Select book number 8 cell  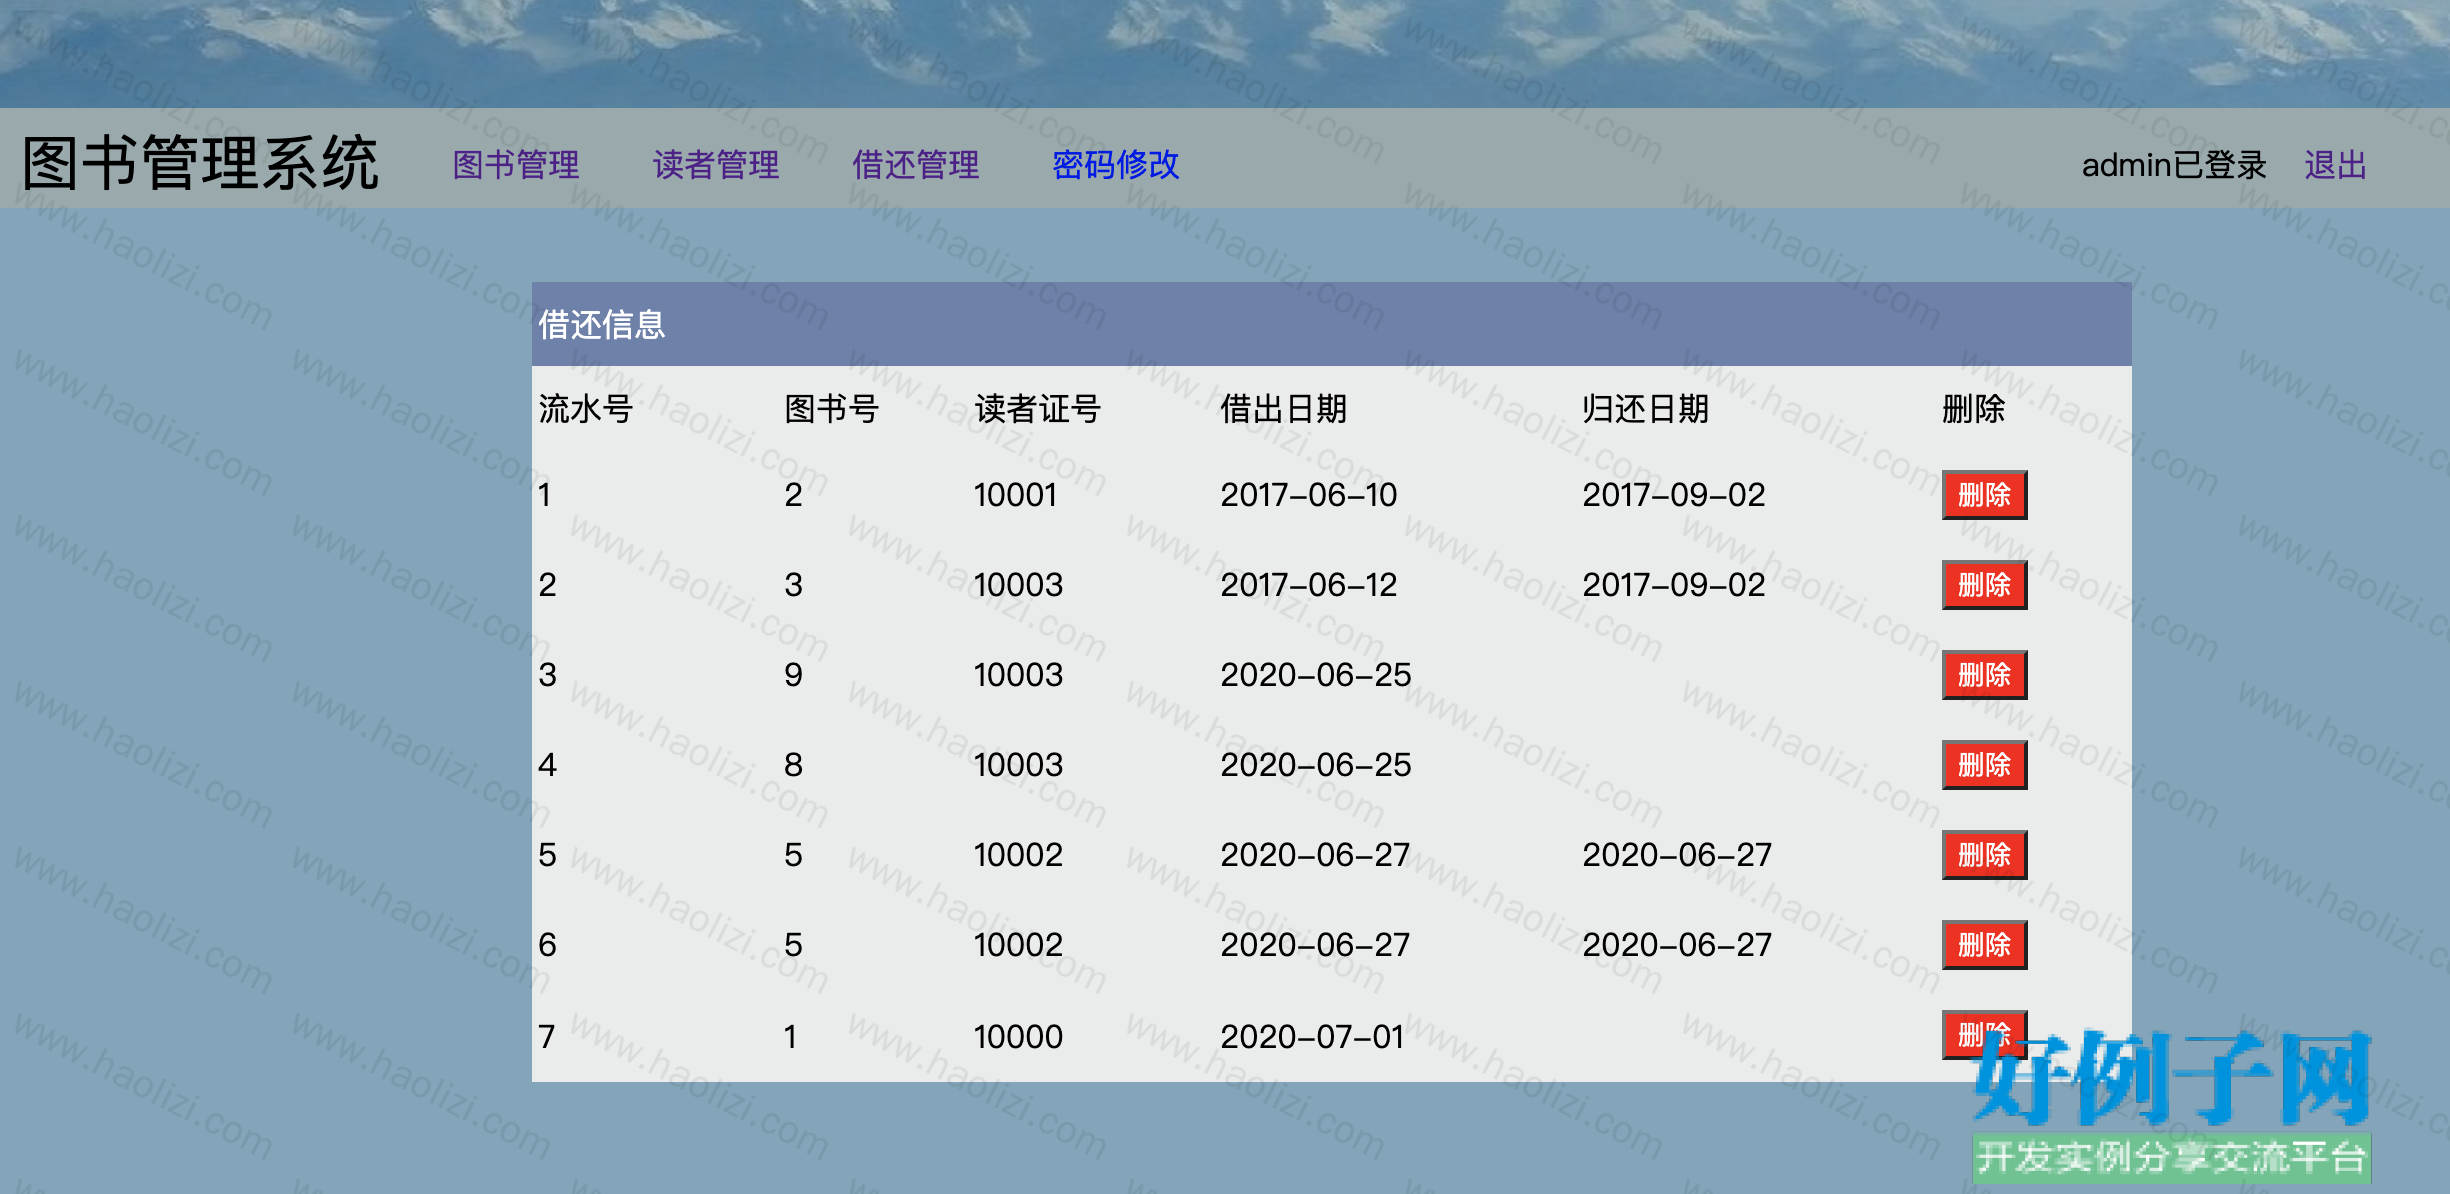(x=793, y=765)
